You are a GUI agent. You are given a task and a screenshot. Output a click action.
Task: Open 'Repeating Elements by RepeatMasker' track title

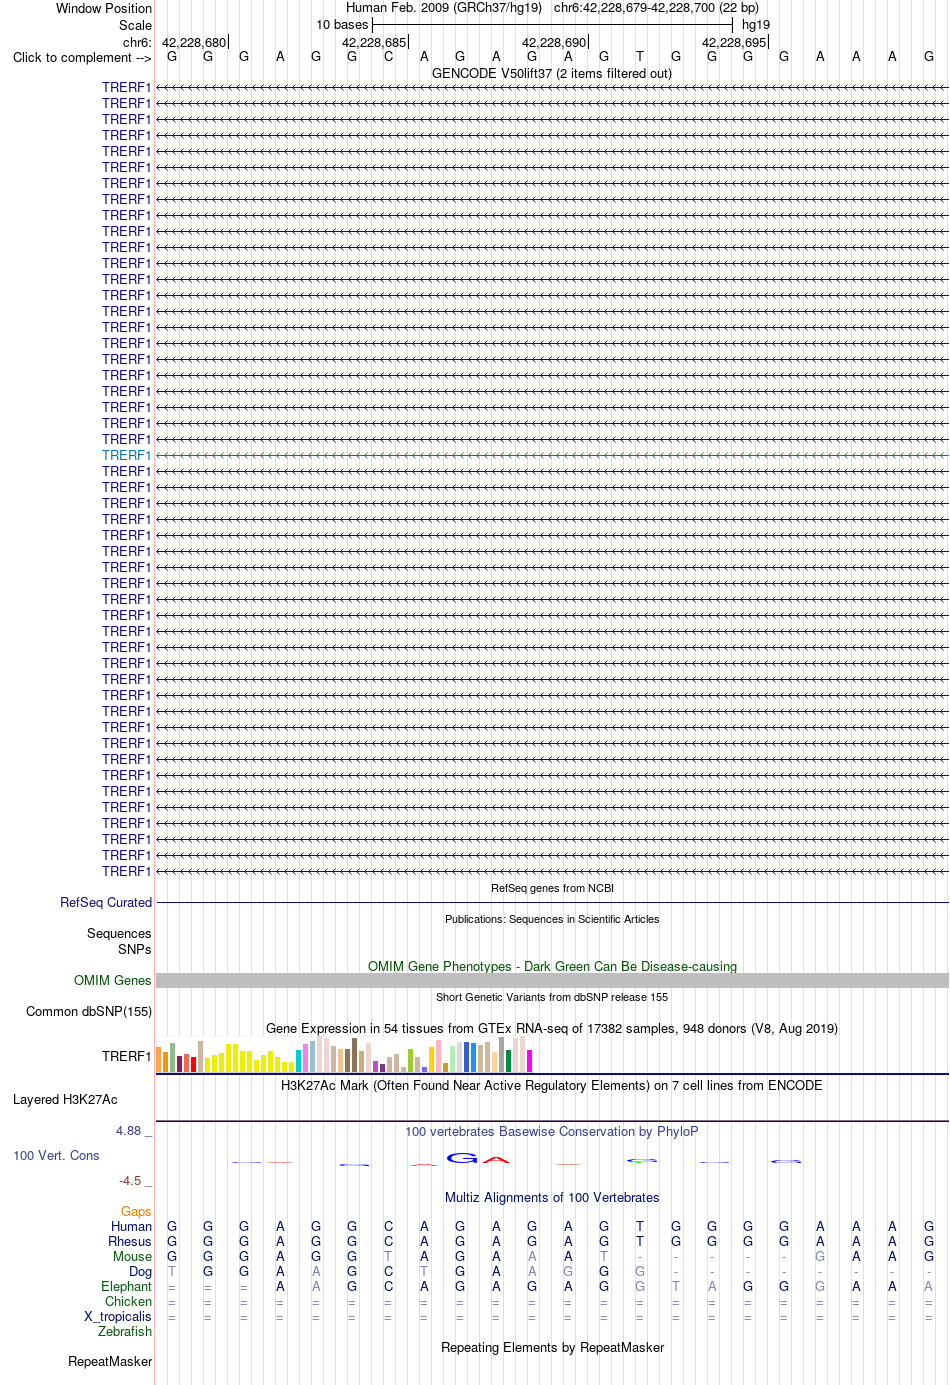coord(552,1347)
